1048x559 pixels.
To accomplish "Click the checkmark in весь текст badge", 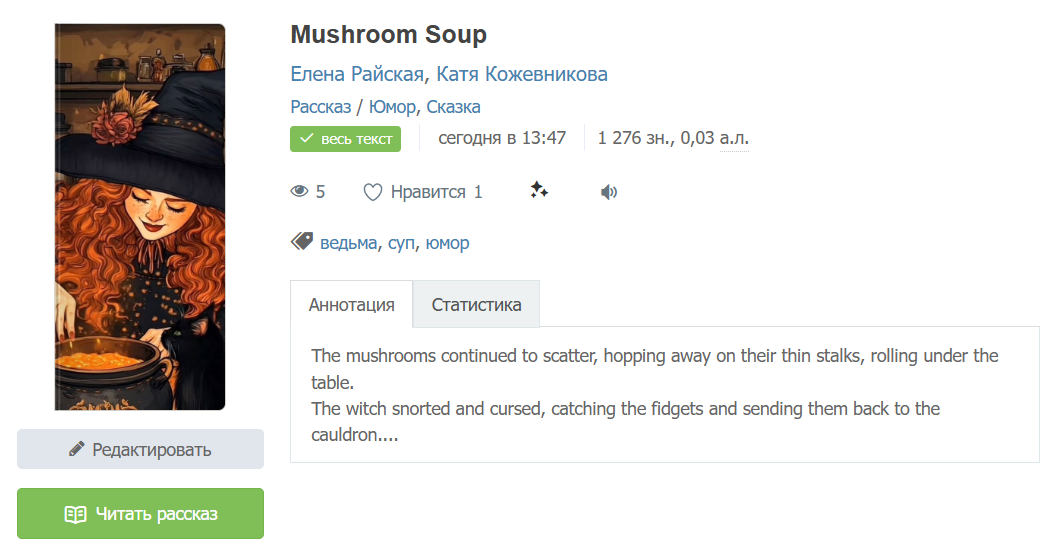I will pos(307,139).
